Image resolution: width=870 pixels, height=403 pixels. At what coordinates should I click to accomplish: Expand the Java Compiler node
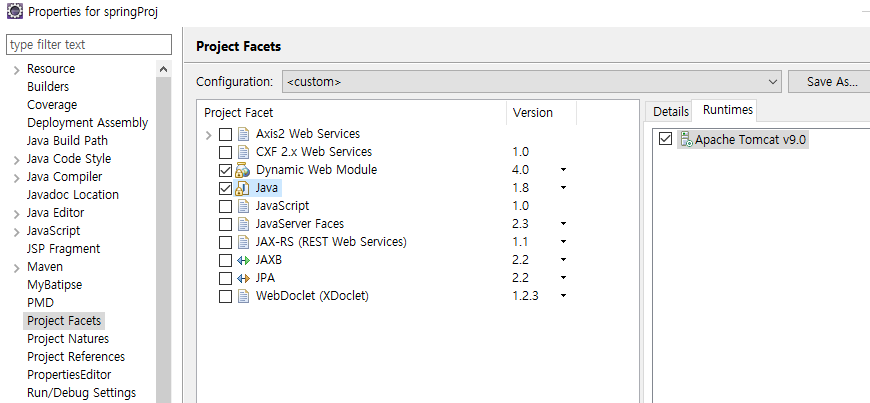tap(17, 177)
